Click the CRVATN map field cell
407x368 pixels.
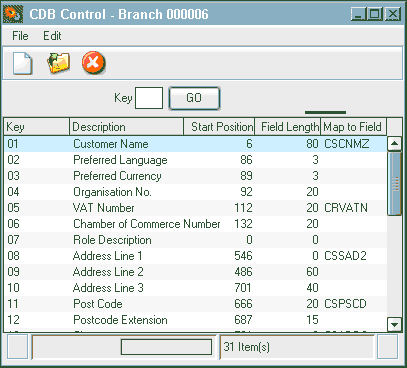(346, 208)
